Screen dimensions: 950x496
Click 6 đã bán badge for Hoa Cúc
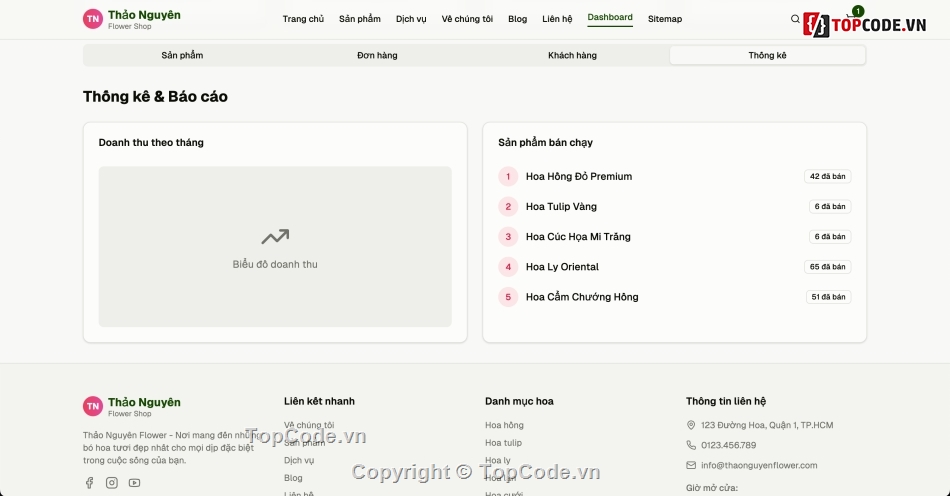(830, 237)
